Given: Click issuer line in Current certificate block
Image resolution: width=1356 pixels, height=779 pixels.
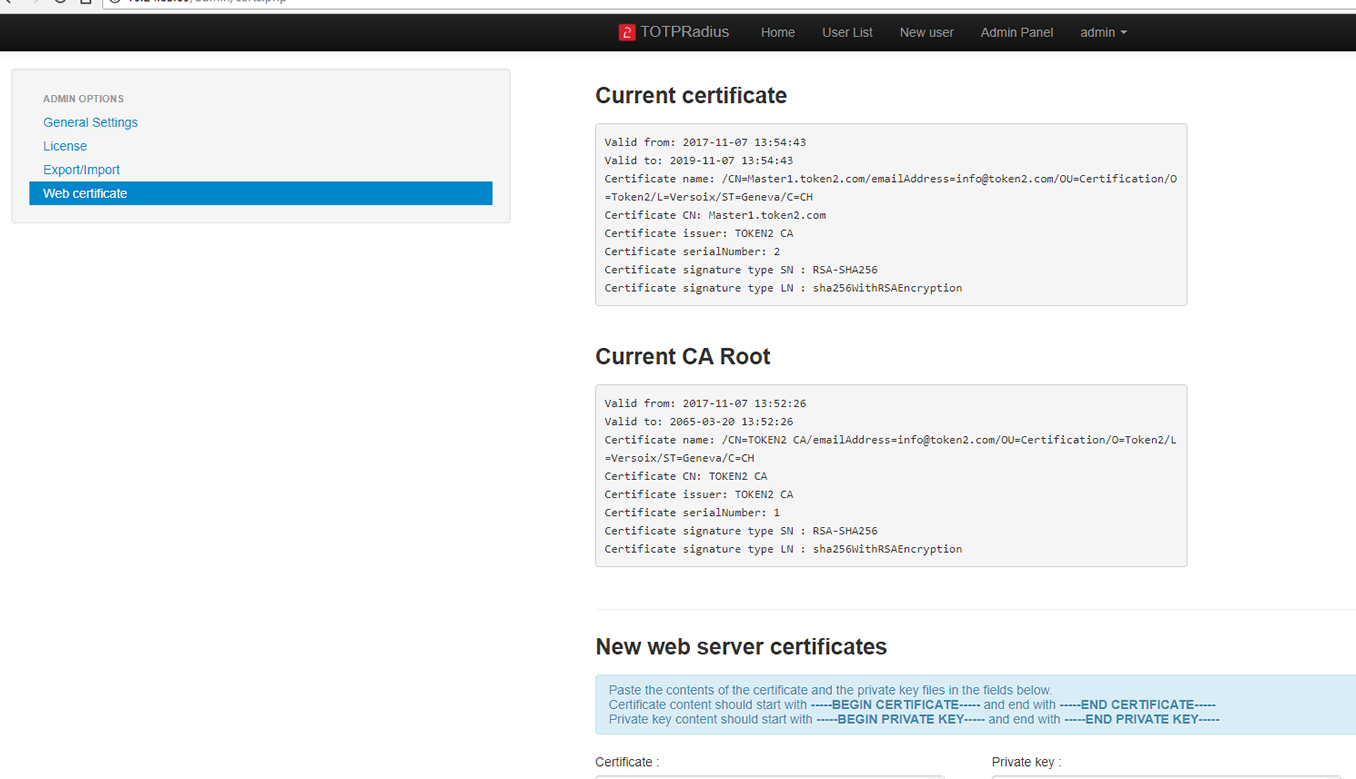Looking at the screenshot, I should (699, 233).
